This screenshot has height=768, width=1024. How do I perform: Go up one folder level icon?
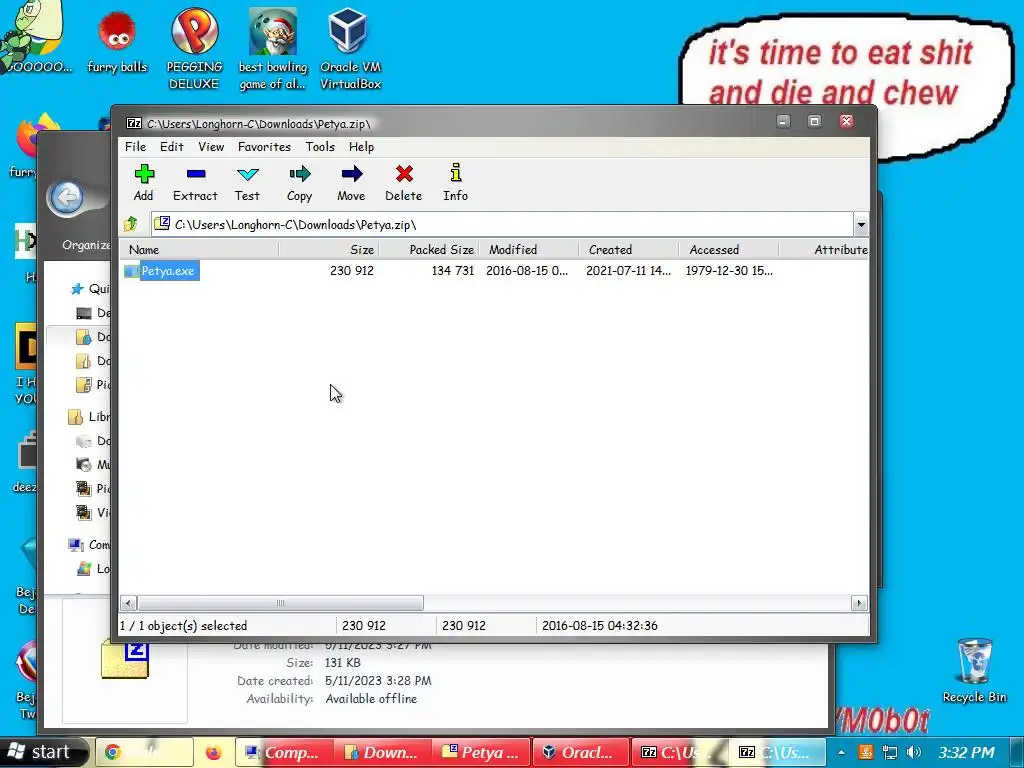pos(131,224)
